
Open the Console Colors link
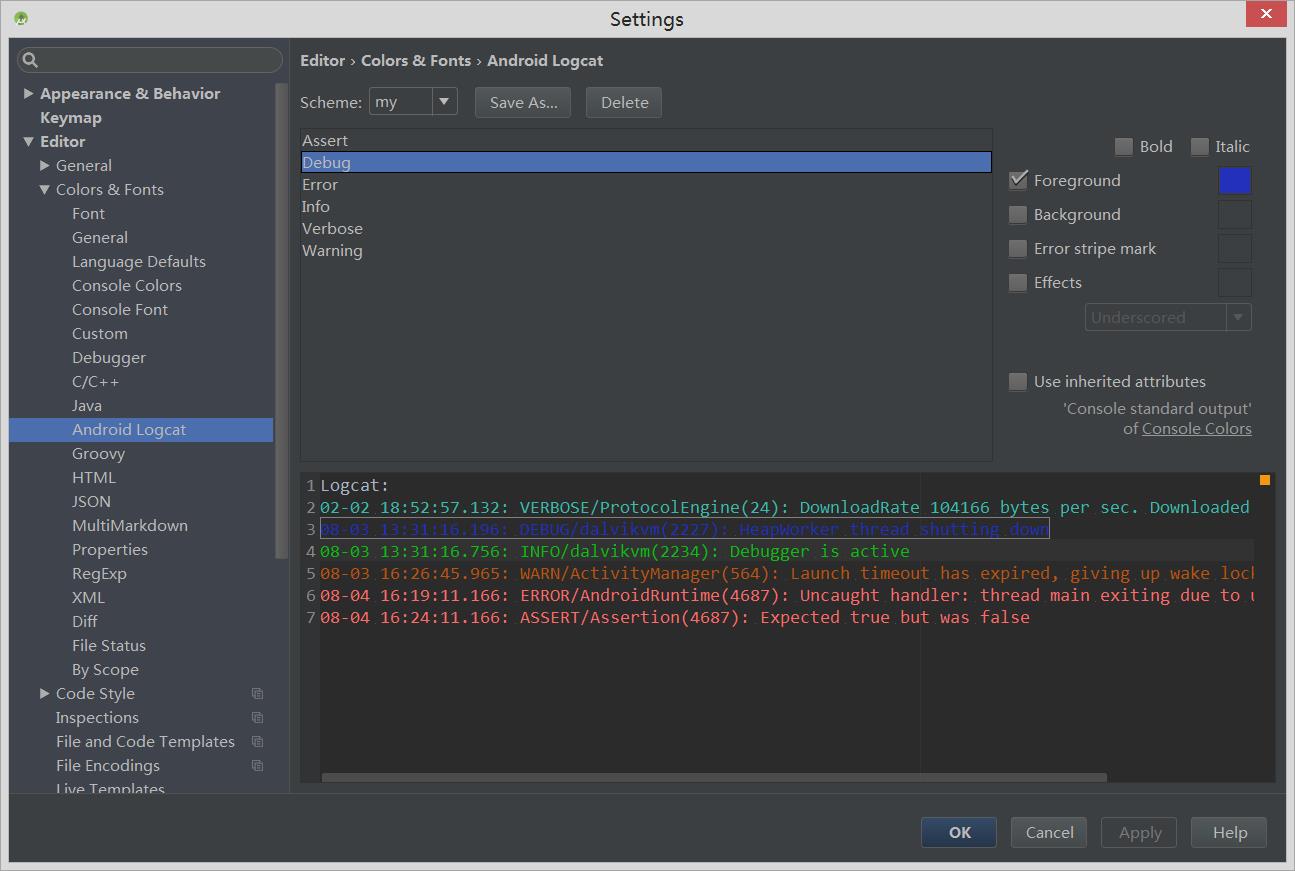[1196, 429]
